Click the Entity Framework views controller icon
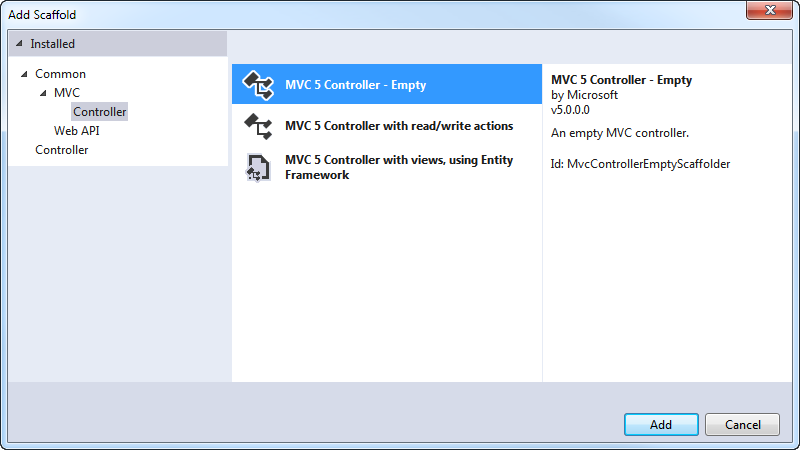 (258, 167)
